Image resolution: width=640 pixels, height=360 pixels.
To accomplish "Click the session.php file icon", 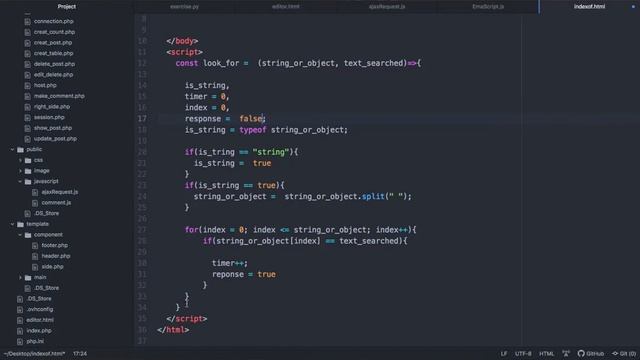I will click(27, 118).
